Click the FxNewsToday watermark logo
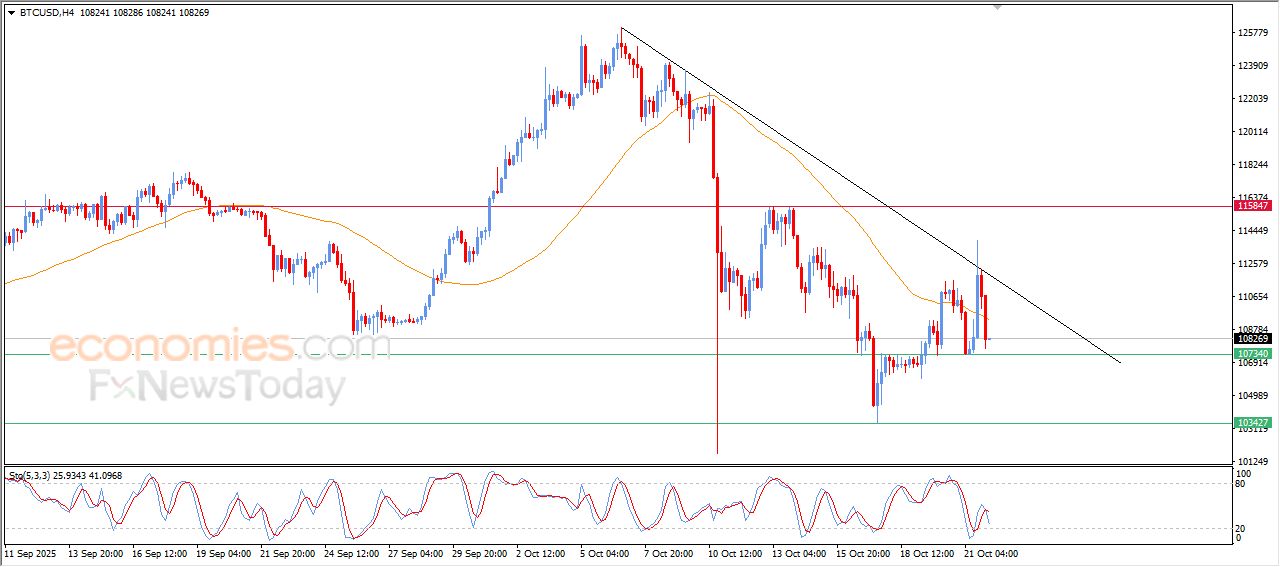 click(x=217, y=386)
